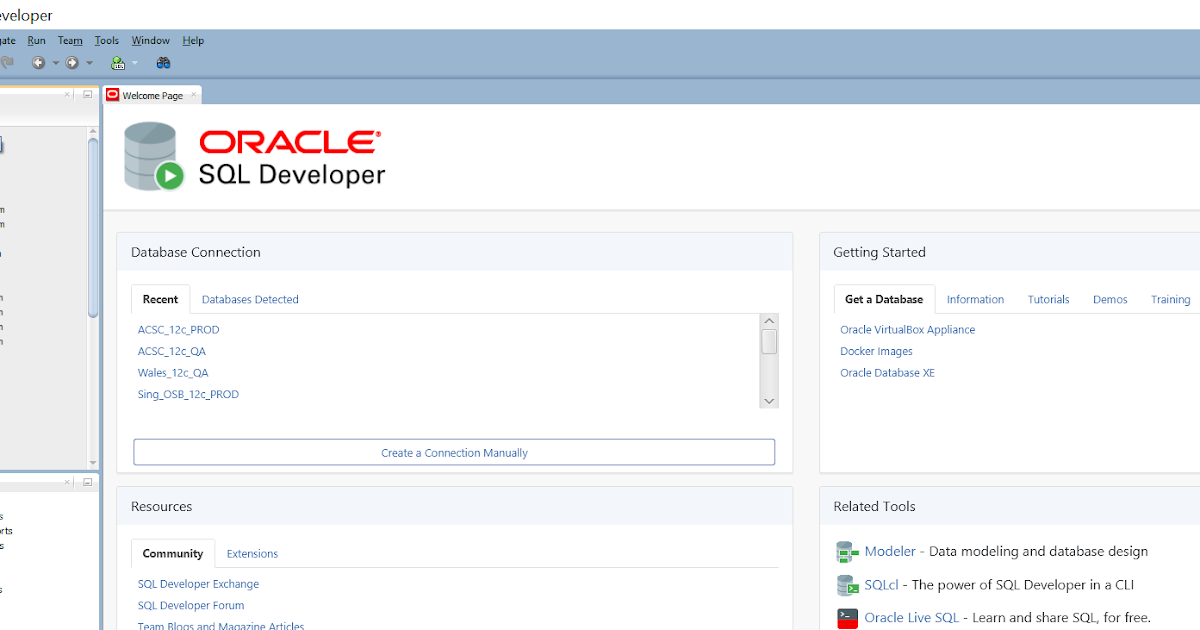Open ACSC_12c_QA recent connection
1200x630 pixels.
(172, 351)
